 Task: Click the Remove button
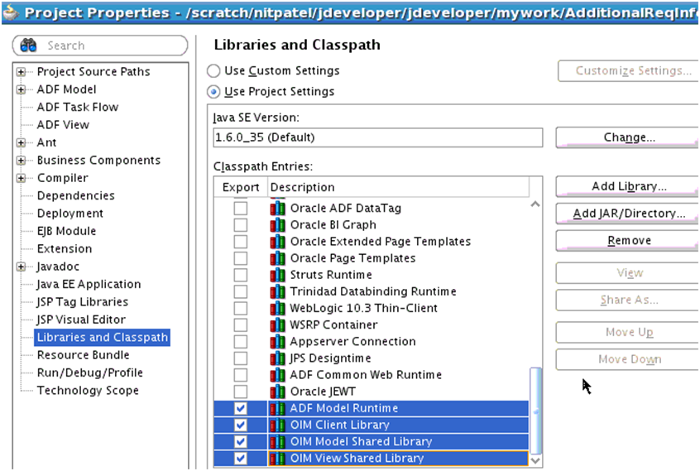pos(628,241)
